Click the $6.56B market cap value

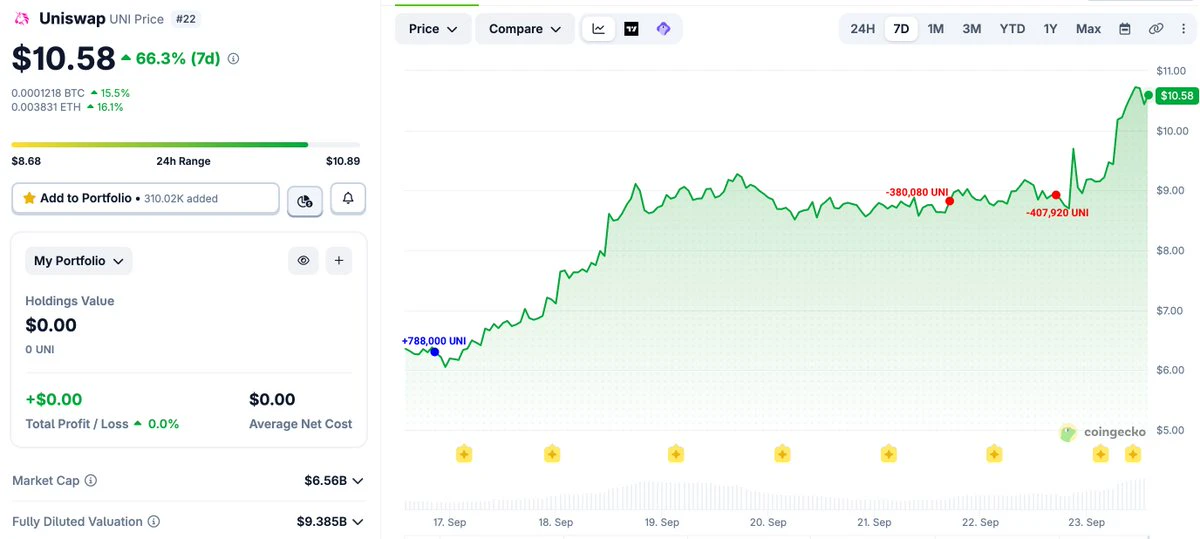(x=325, y=481)
